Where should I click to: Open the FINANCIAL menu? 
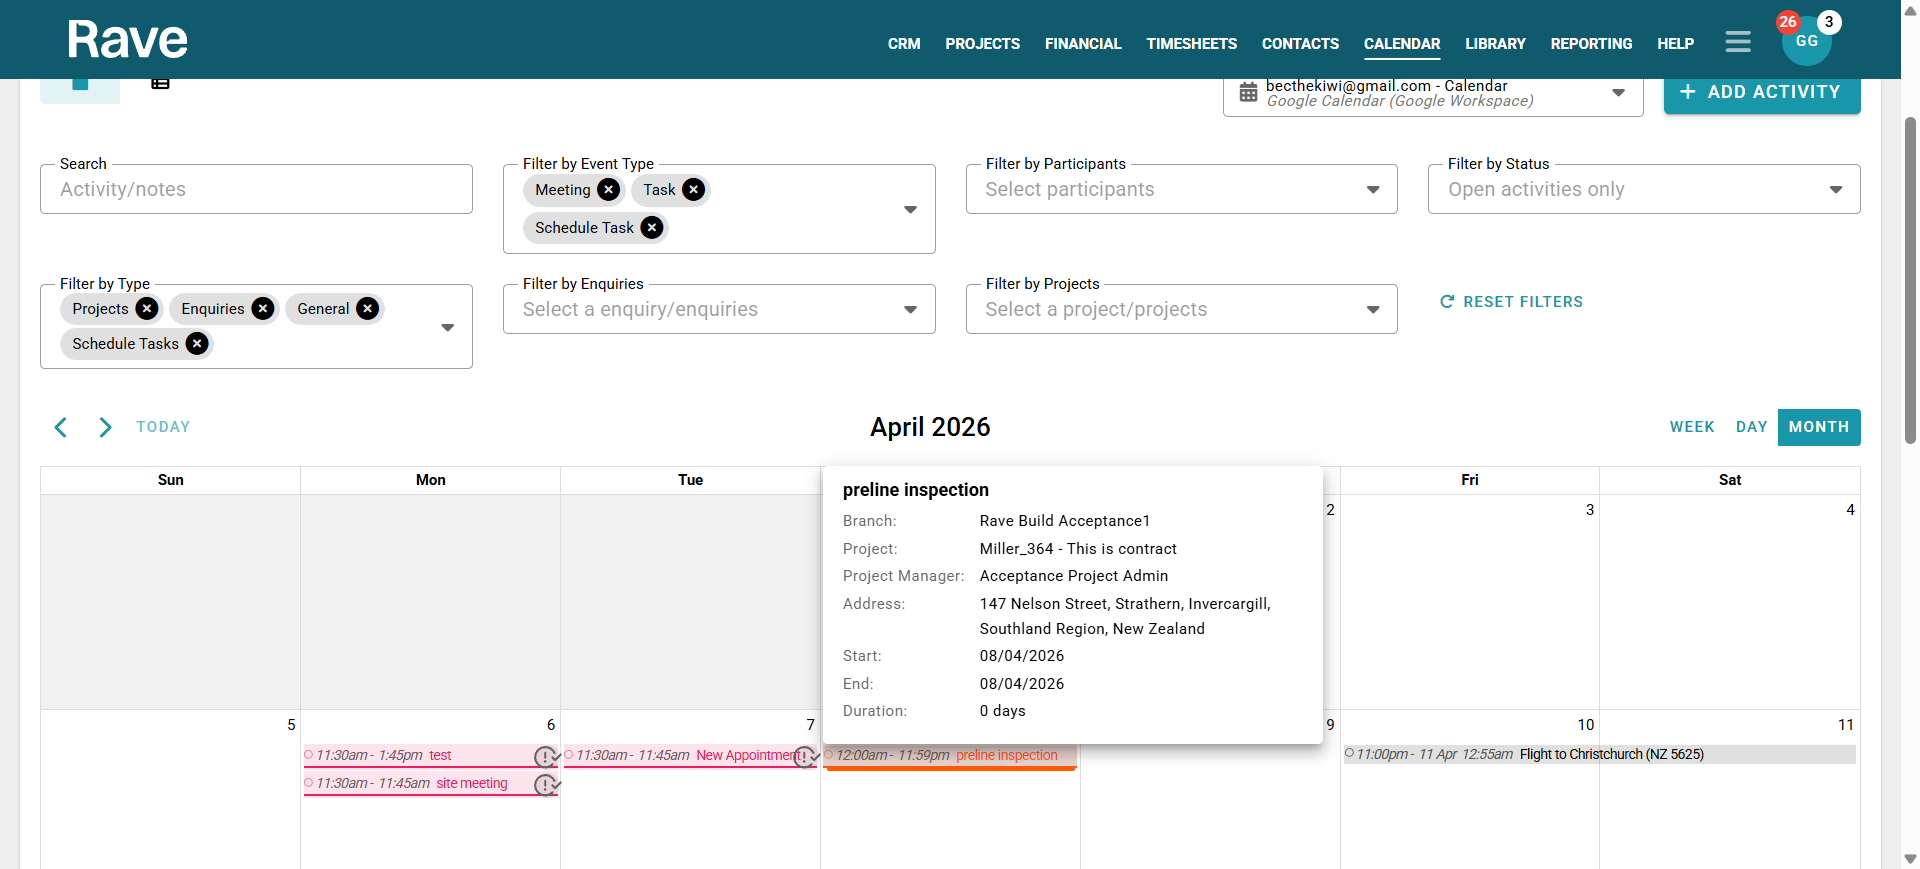pyautogui.click(x=1083, y=44)
